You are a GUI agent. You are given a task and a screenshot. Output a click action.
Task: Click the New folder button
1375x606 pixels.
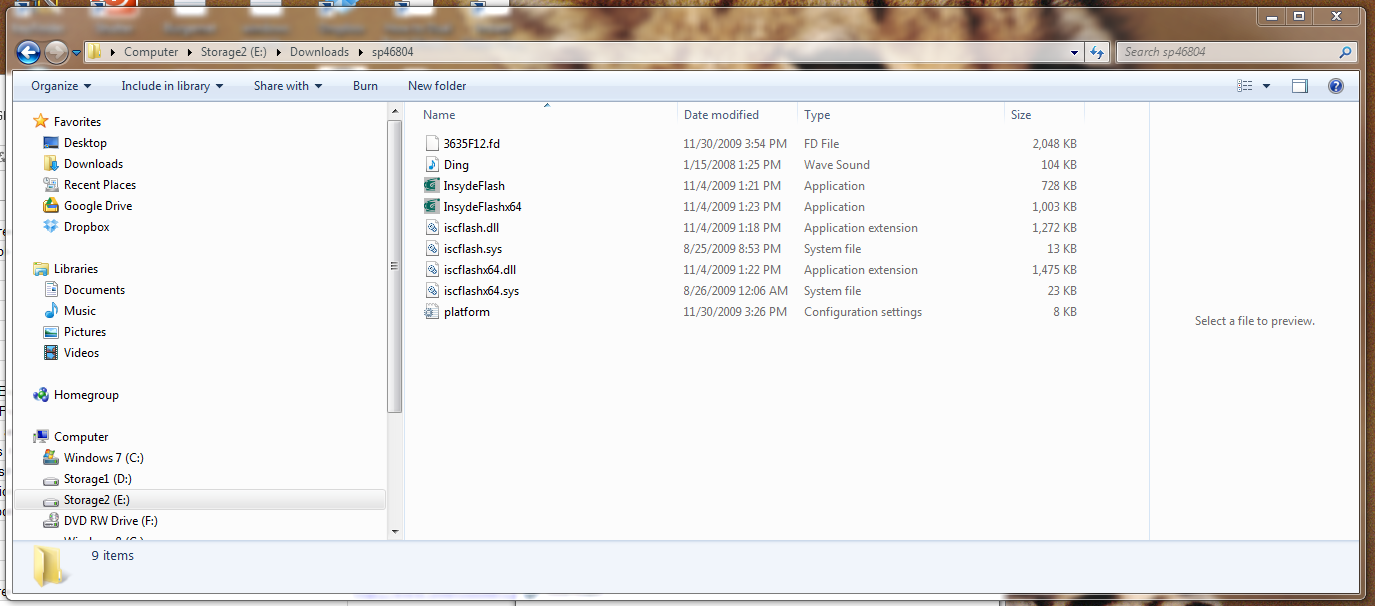pos(437,86)
